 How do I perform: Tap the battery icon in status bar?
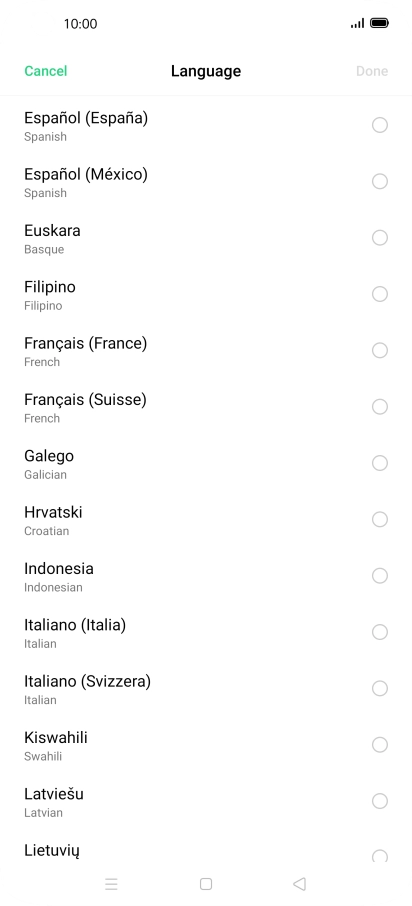point(380,23)
